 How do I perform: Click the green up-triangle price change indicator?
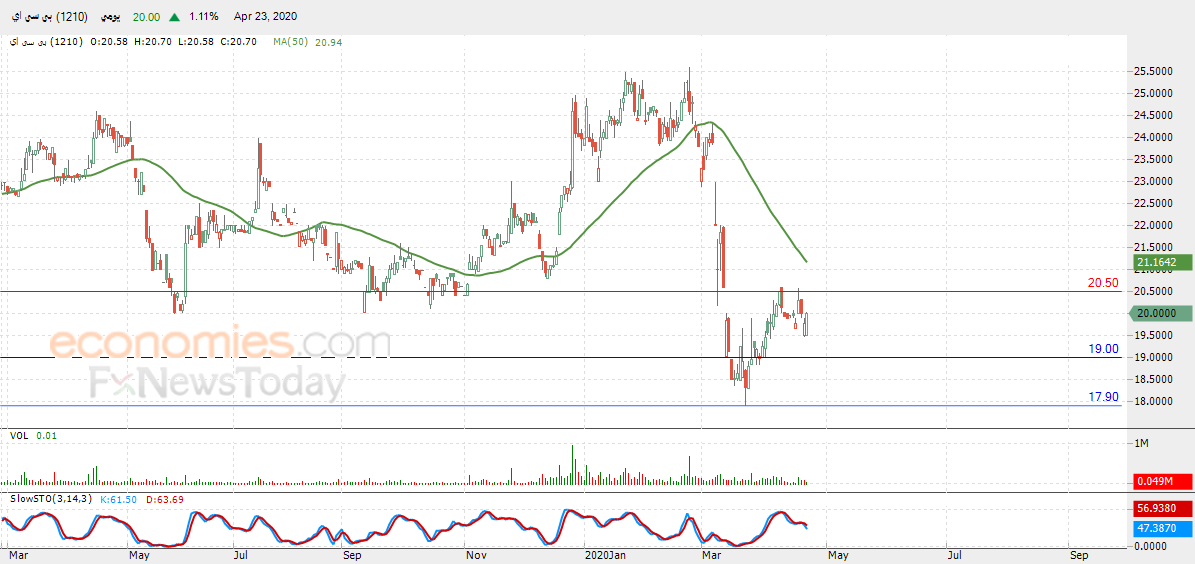pyautogui.click(x=175, y=16)
